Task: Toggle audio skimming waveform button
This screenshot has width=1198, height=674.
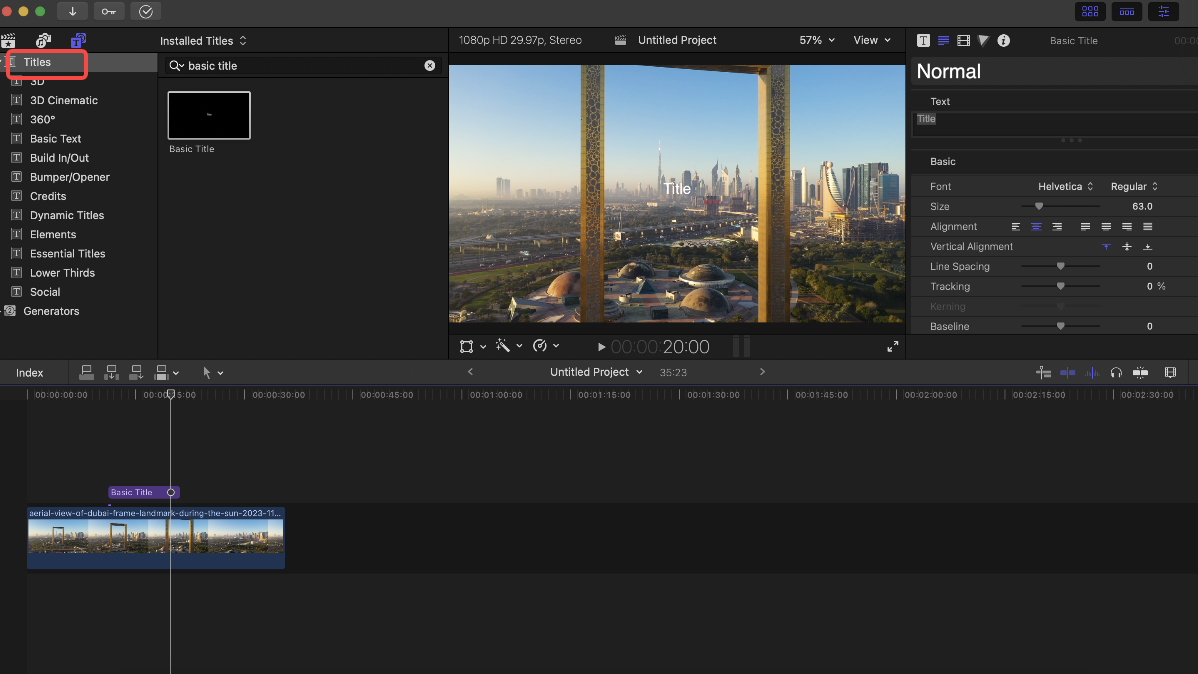Action: (x=1091, y=372)
